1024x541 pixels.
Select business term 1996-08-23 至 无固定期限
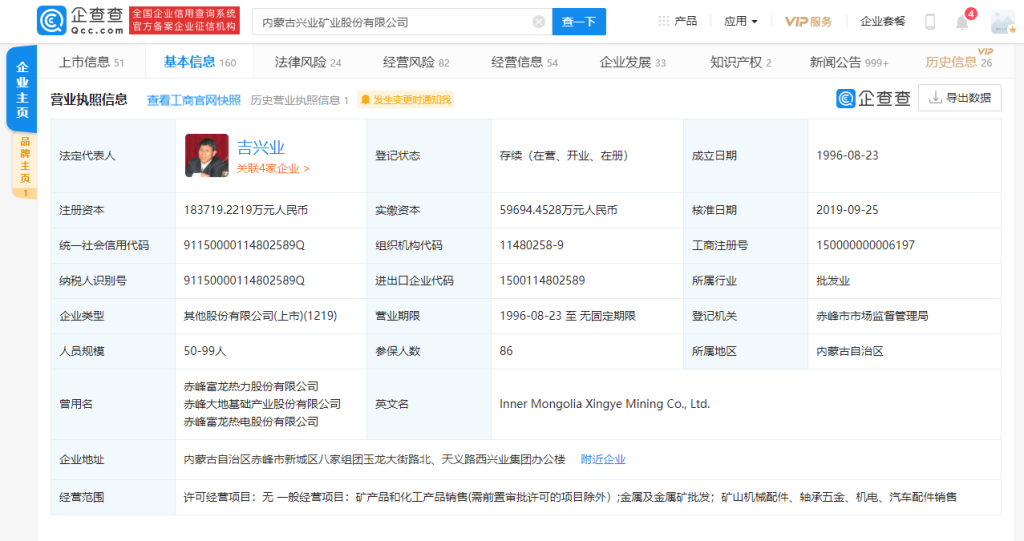[568, 316]
